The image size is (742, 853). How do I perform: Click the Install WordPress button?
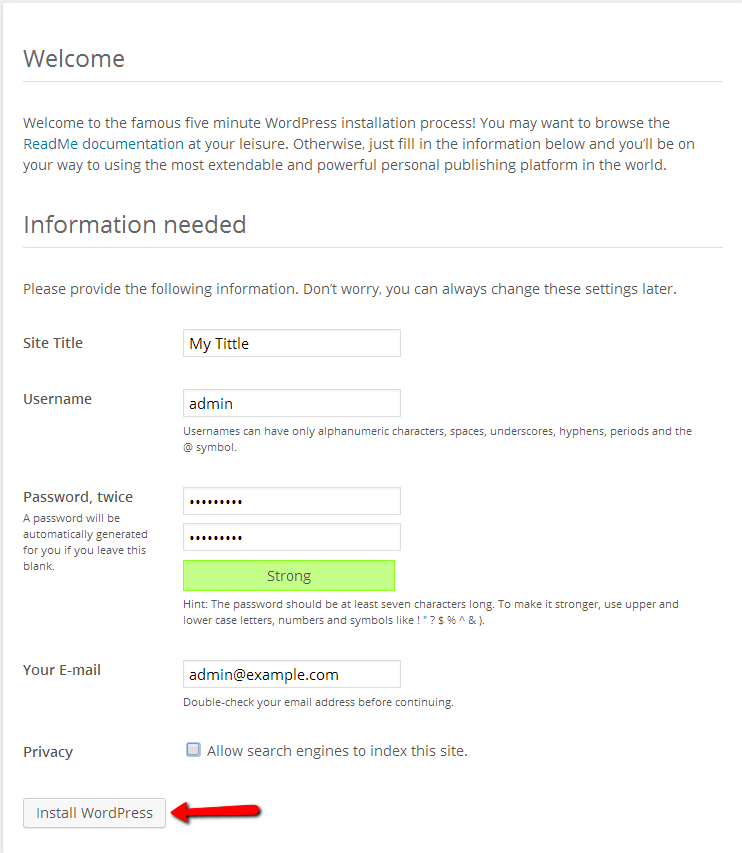coord(94,813)
